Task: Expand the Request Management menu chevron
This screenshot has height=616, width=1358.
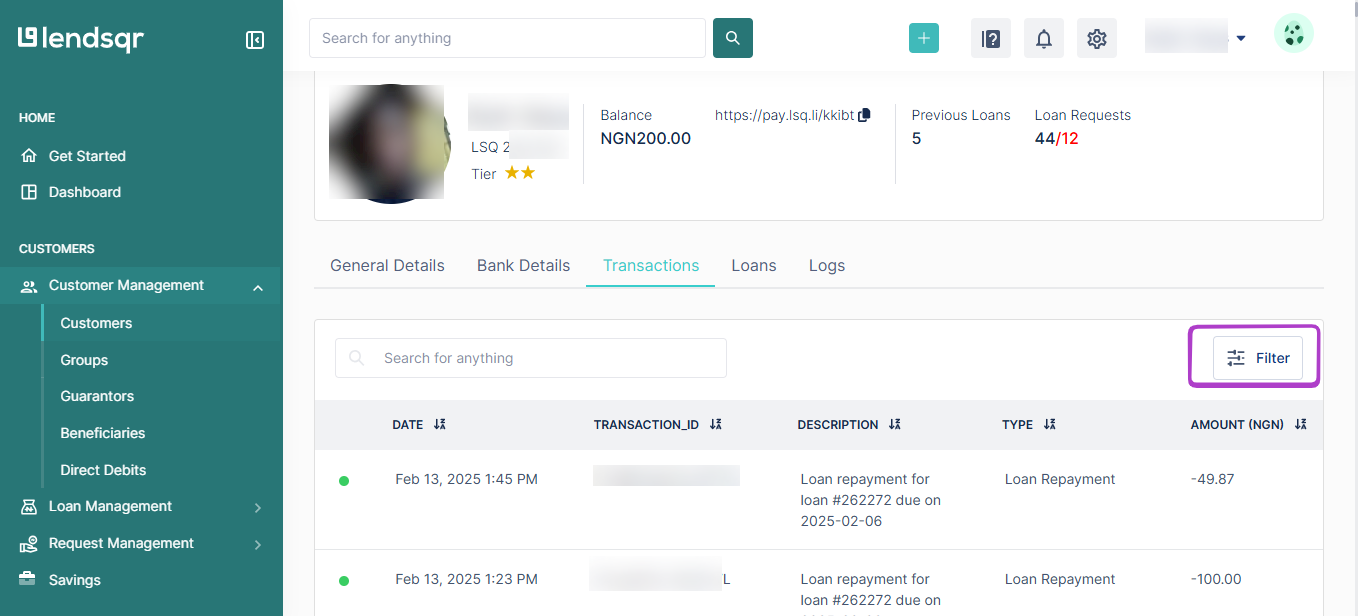Action: 258,545
